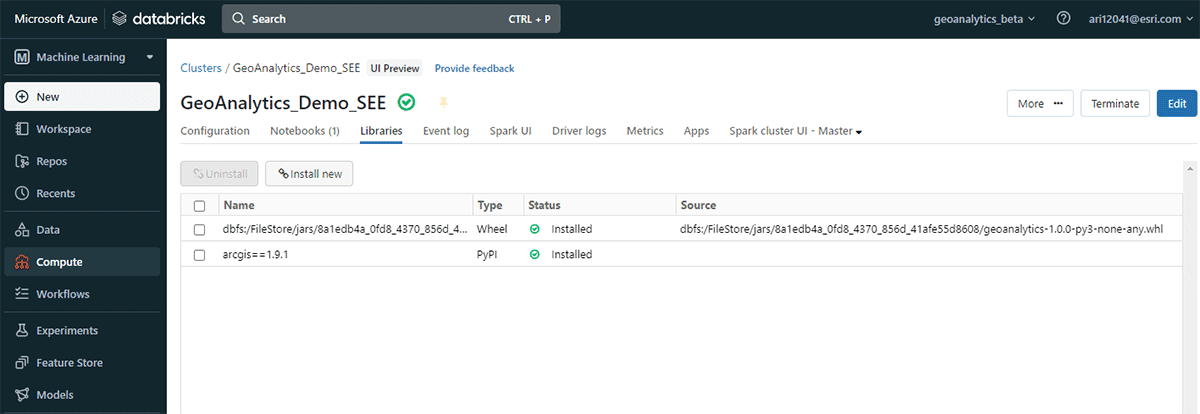Select the arcgis==1.9.1 library checkbox
1200x414 pixels.
point(199,254)
